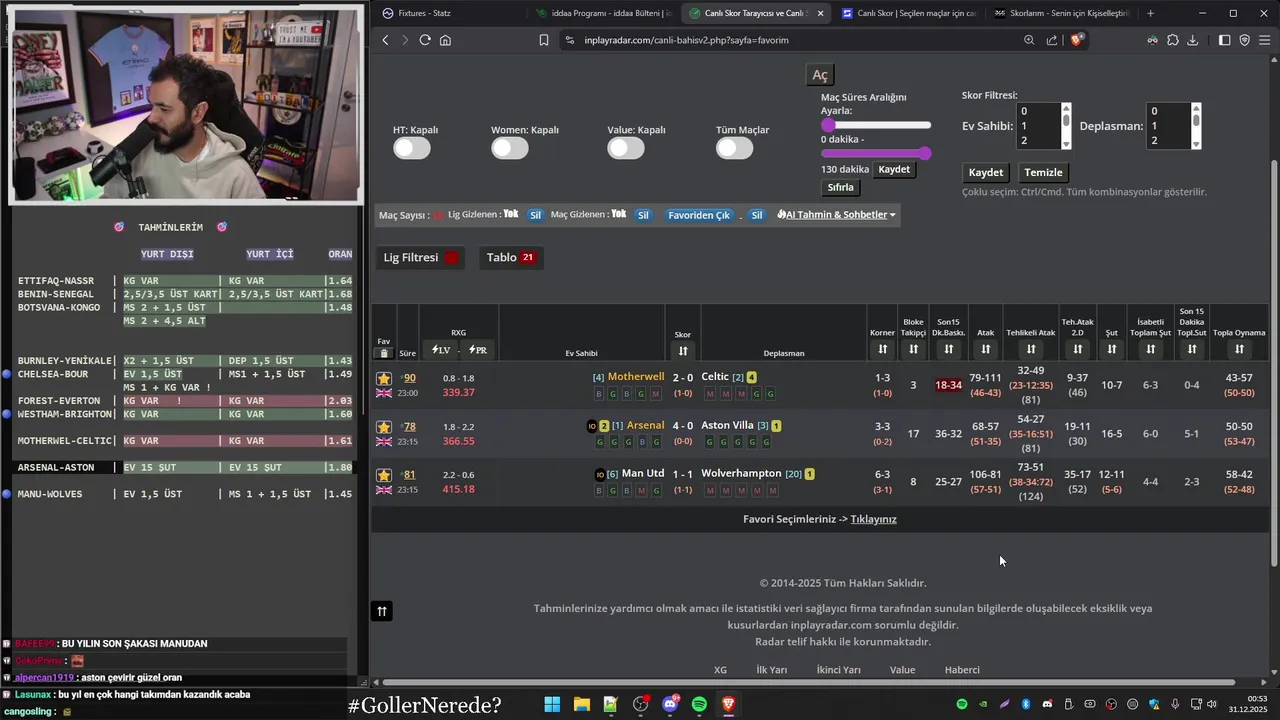Sort by Atak column arrows
The width and height of the screenshot is (1280, 720).
tap(985, 349)
